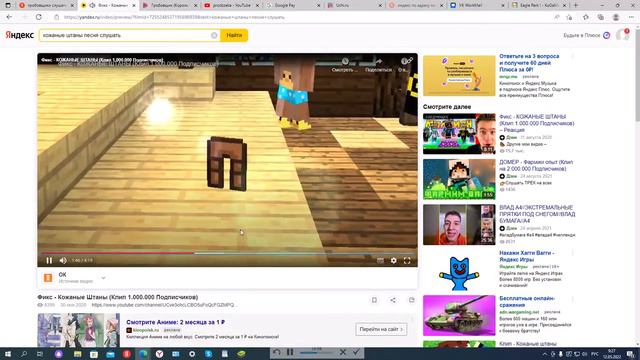The image size is (640, 360).
Task: Open browser profile icon in toolbar
Action: pos(616,17)
